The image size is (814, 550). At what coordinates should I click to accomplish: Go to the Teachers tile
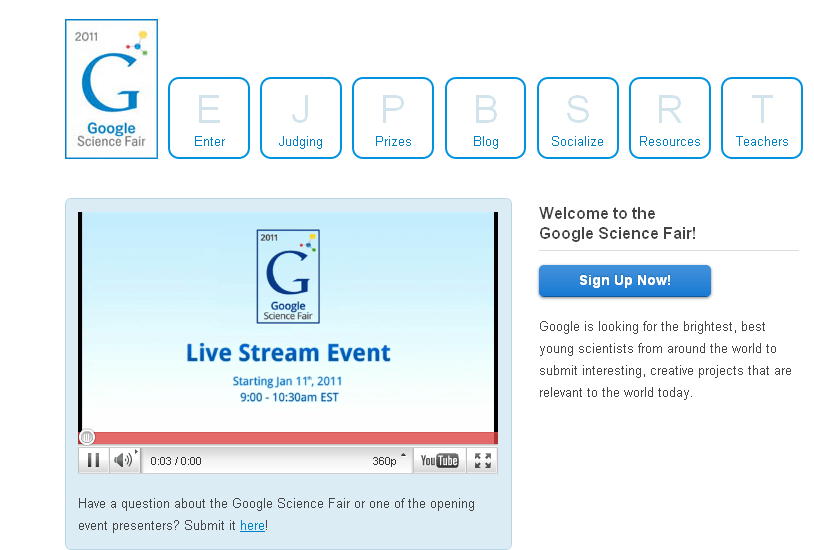pos(762,118)
